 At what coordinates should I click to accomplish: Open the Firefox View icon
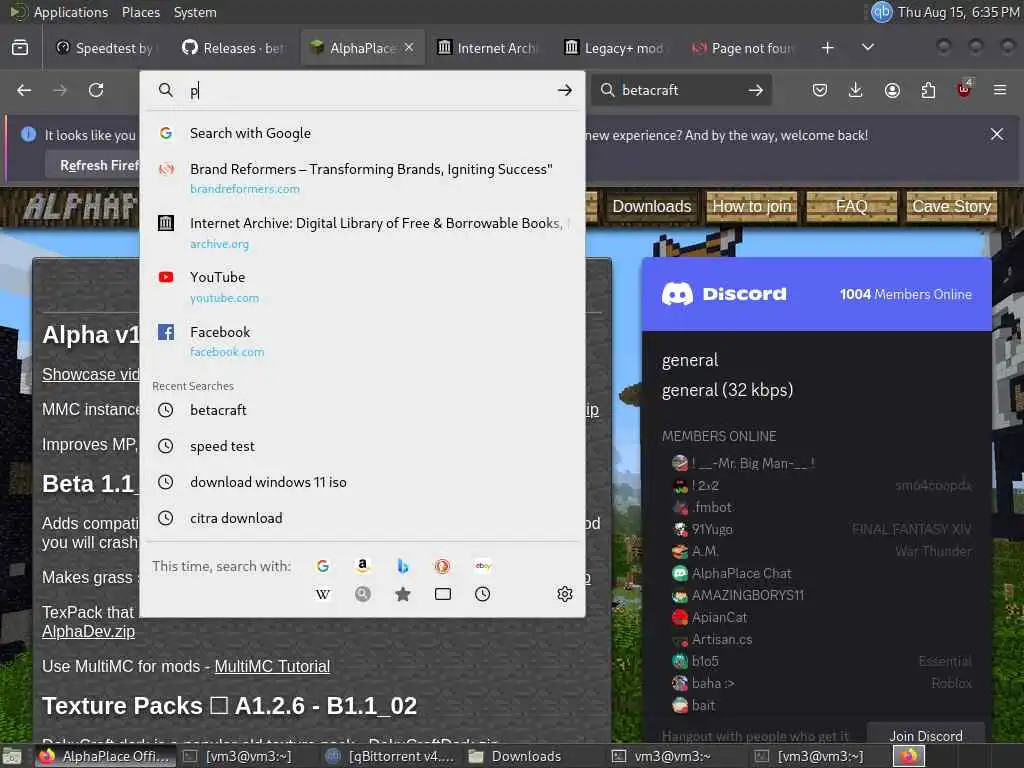pyautogui.click(x=20, y=48)
